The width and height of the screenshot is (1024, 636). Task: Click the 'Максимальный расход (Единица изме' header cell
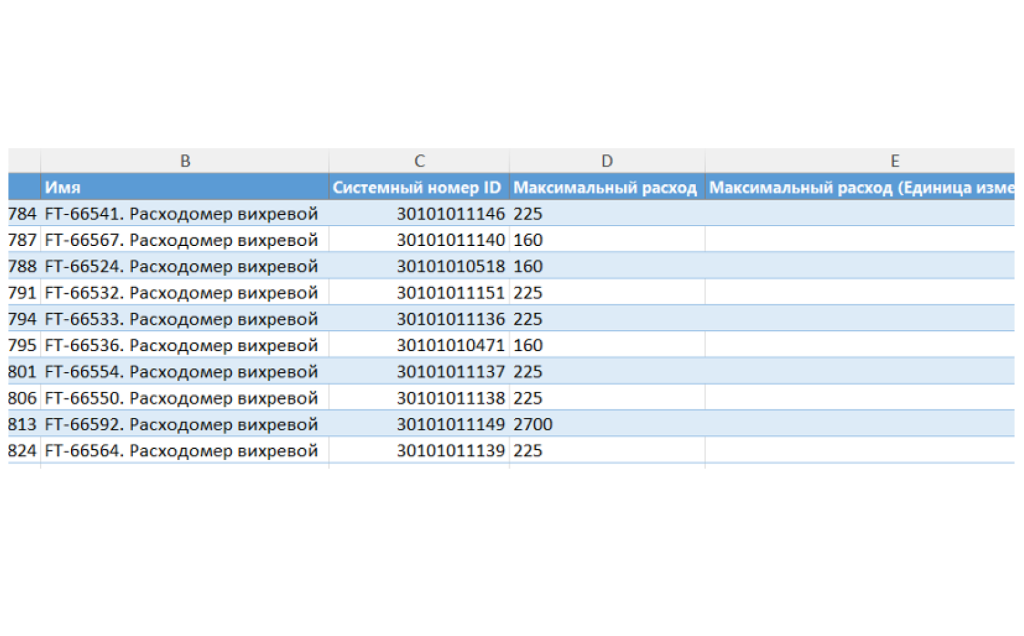coord(860,187)
